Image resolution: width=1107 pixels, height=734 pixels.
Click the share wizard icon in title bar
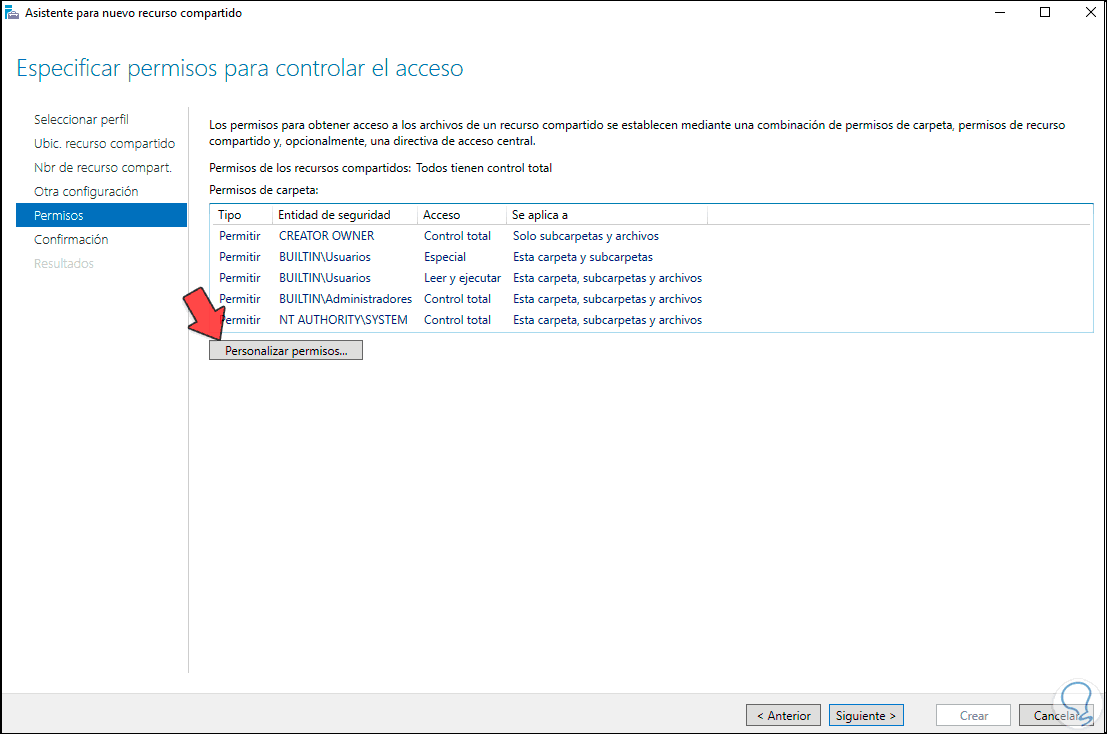coord(11,12)
